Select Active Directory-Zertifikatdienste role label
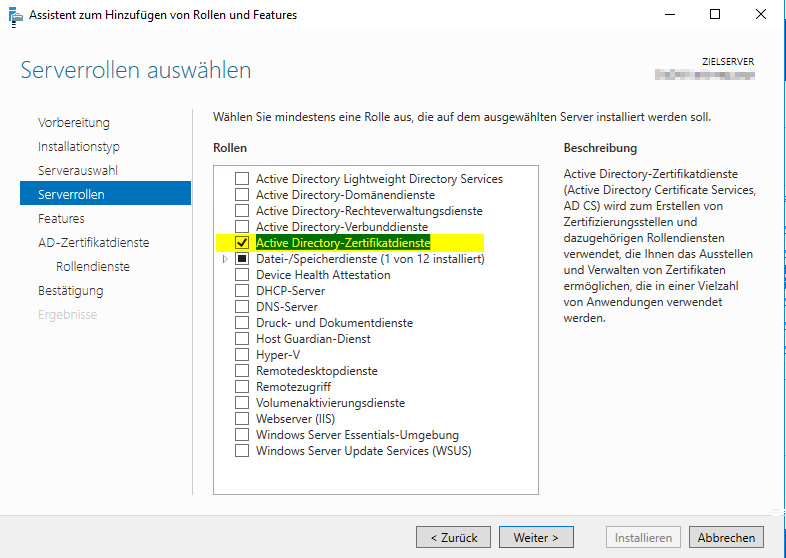This screenshot has width=786, height=558. click(343, 243)
